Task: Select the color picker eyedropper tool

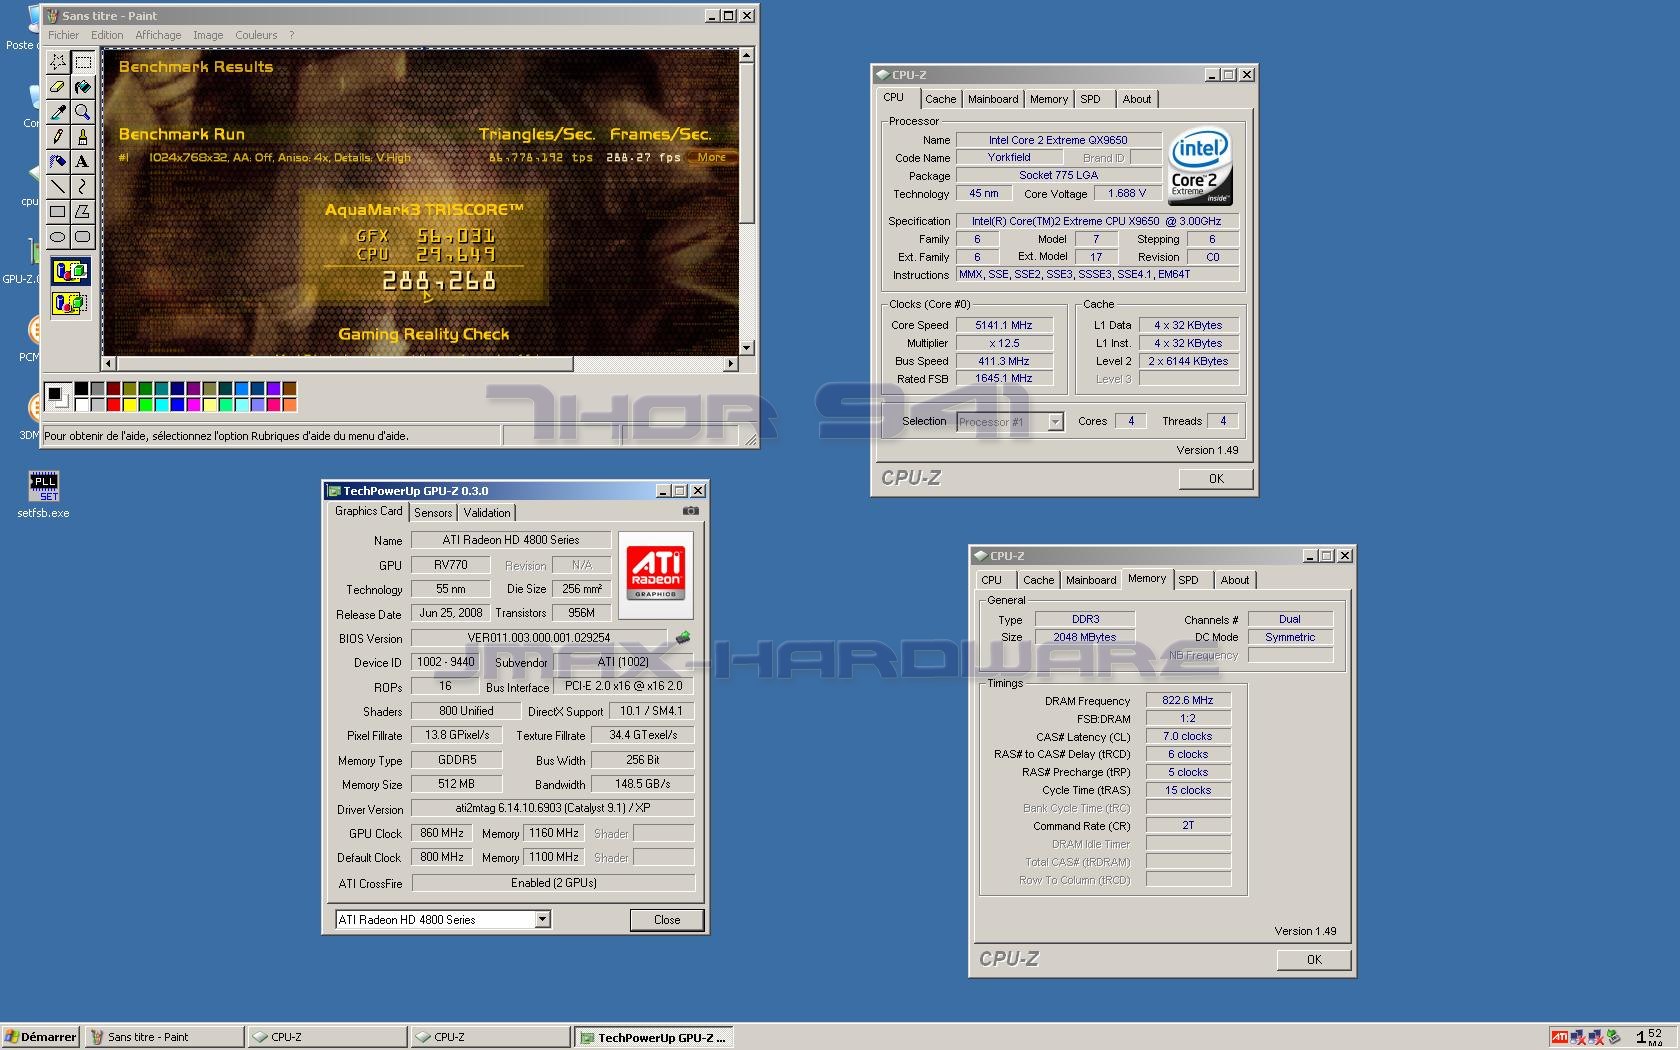Action: click(58, 112)
